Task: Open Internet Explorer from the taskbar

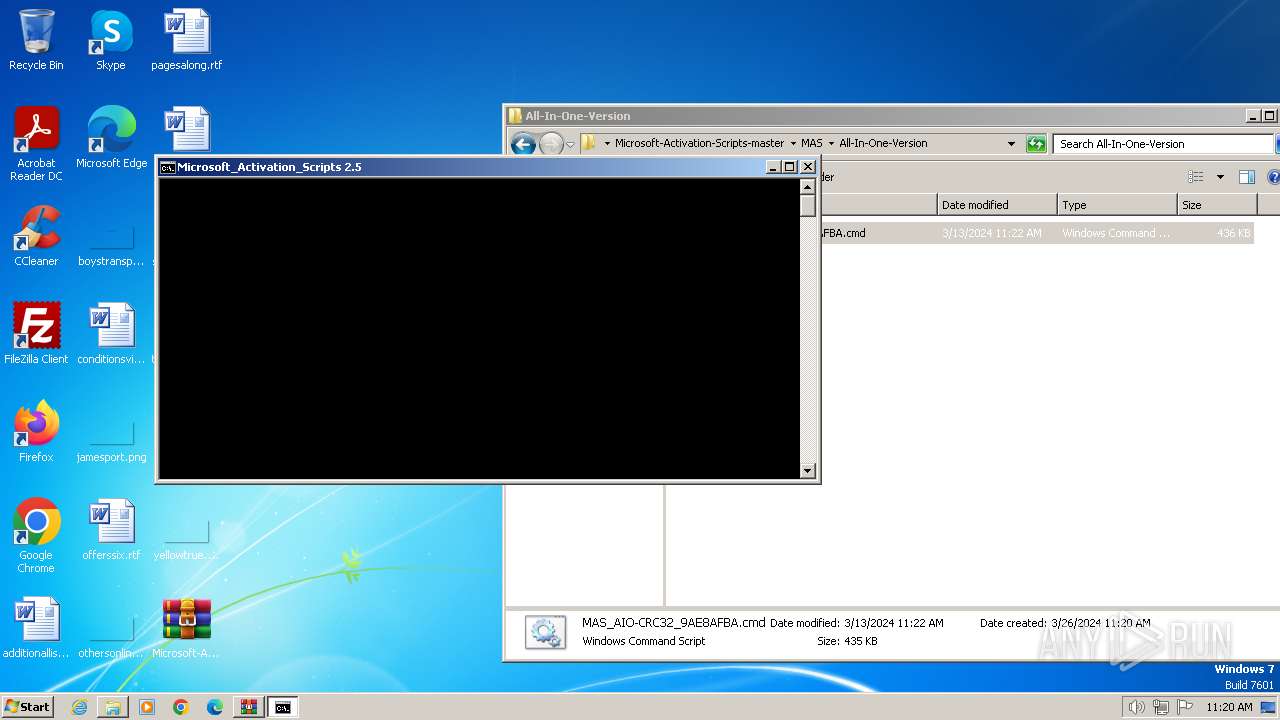Action: click(x=79, y=707)
